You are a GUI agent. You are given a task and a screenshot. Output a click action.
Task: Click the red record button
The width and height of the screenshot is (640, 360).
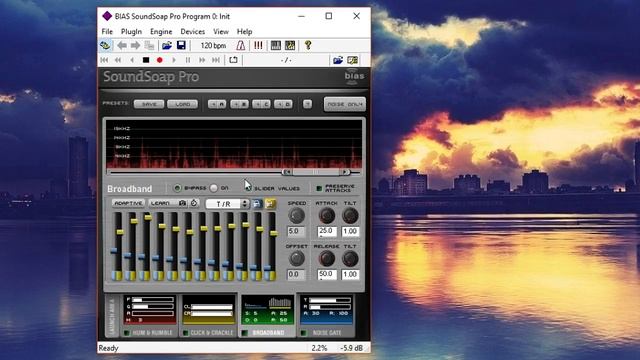point(160,60)
